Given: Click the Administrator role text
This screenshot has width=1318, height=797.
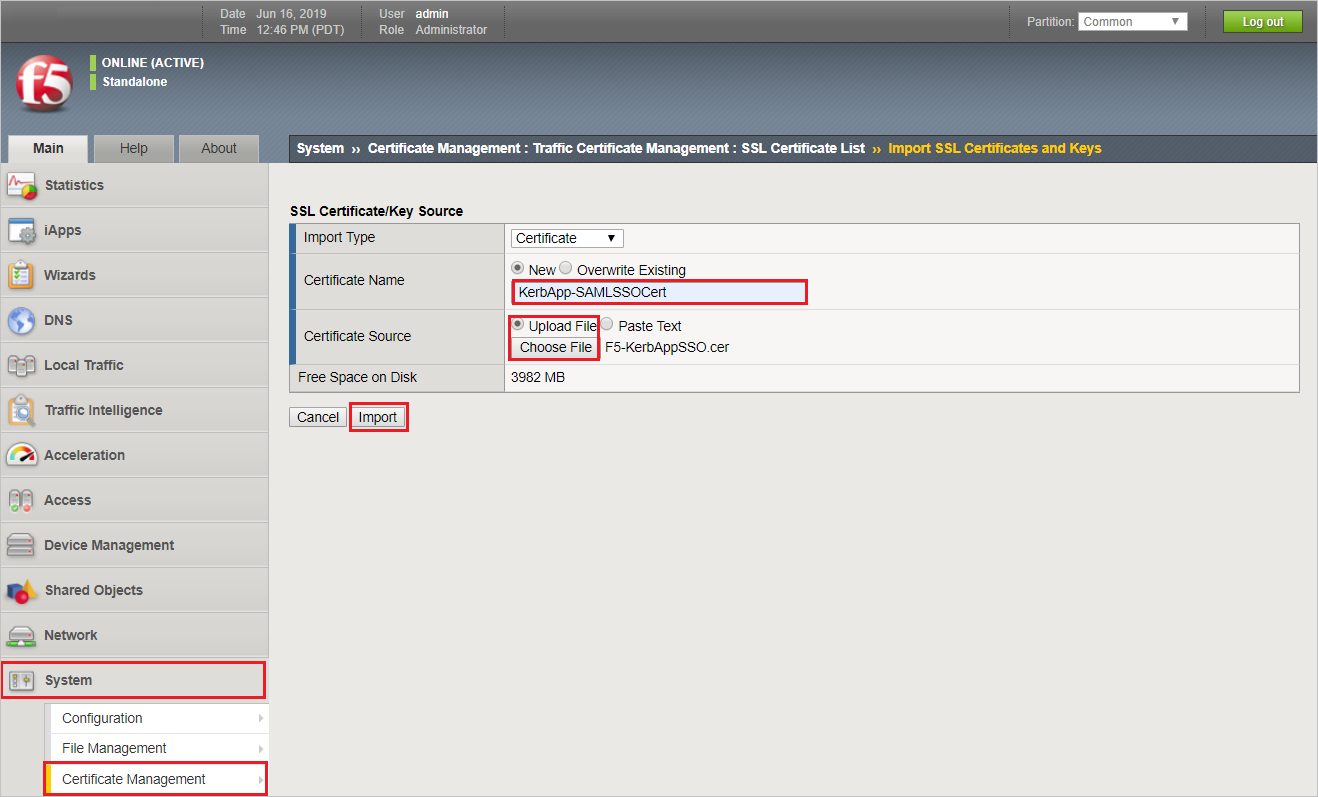Looking at the screenshot, I should point(451,30).
